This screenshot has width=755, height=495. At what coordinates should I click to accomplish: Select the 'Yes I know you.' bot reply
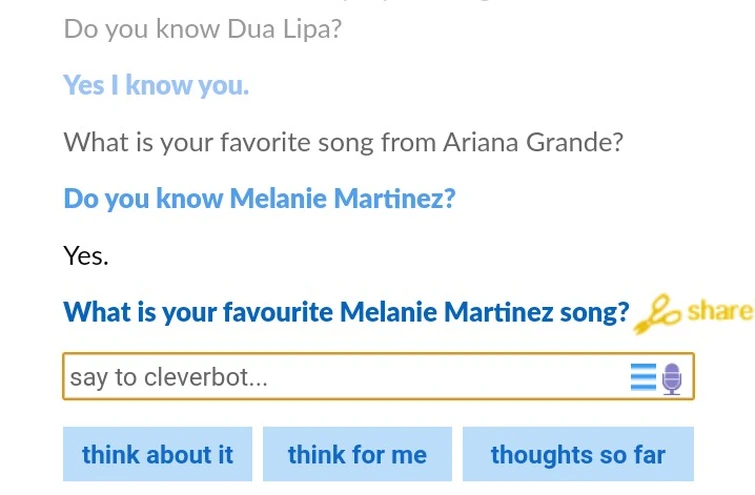coord(156,86)
